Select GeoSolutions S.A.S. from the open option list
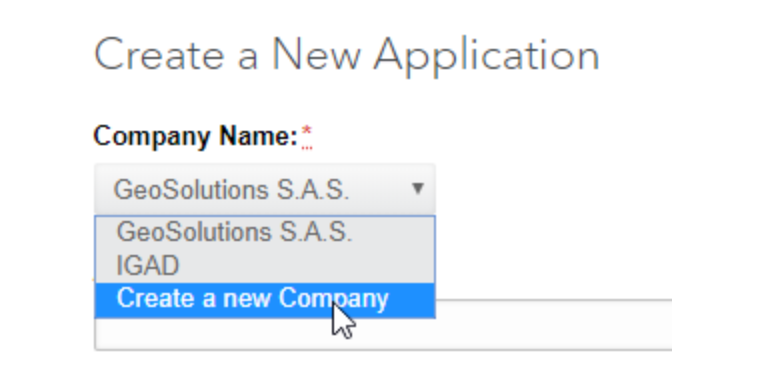The width and height of the screenshot is (769, 389). [x=265, y=232]
